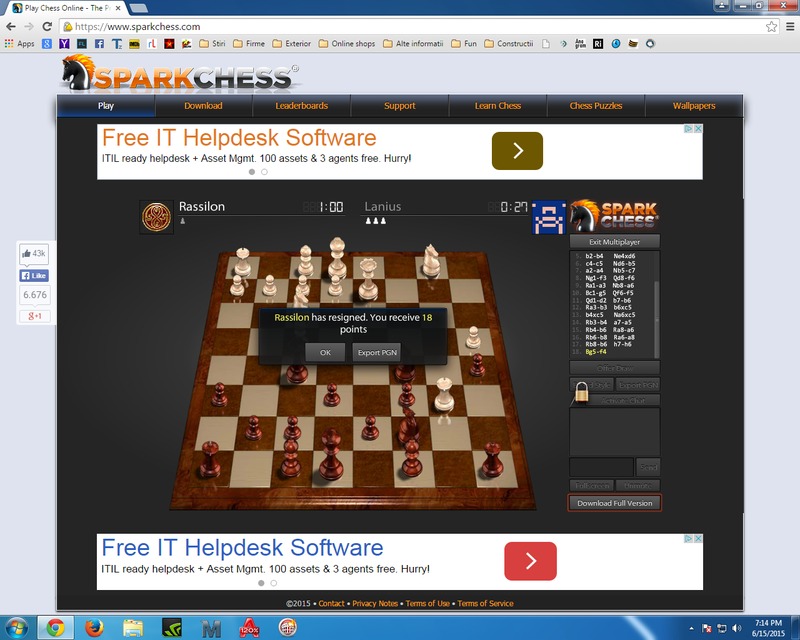Viewport: 800px width, 640px height.
Task: Bookmark this page with the star icon
Action: click(x=771, y=27)
